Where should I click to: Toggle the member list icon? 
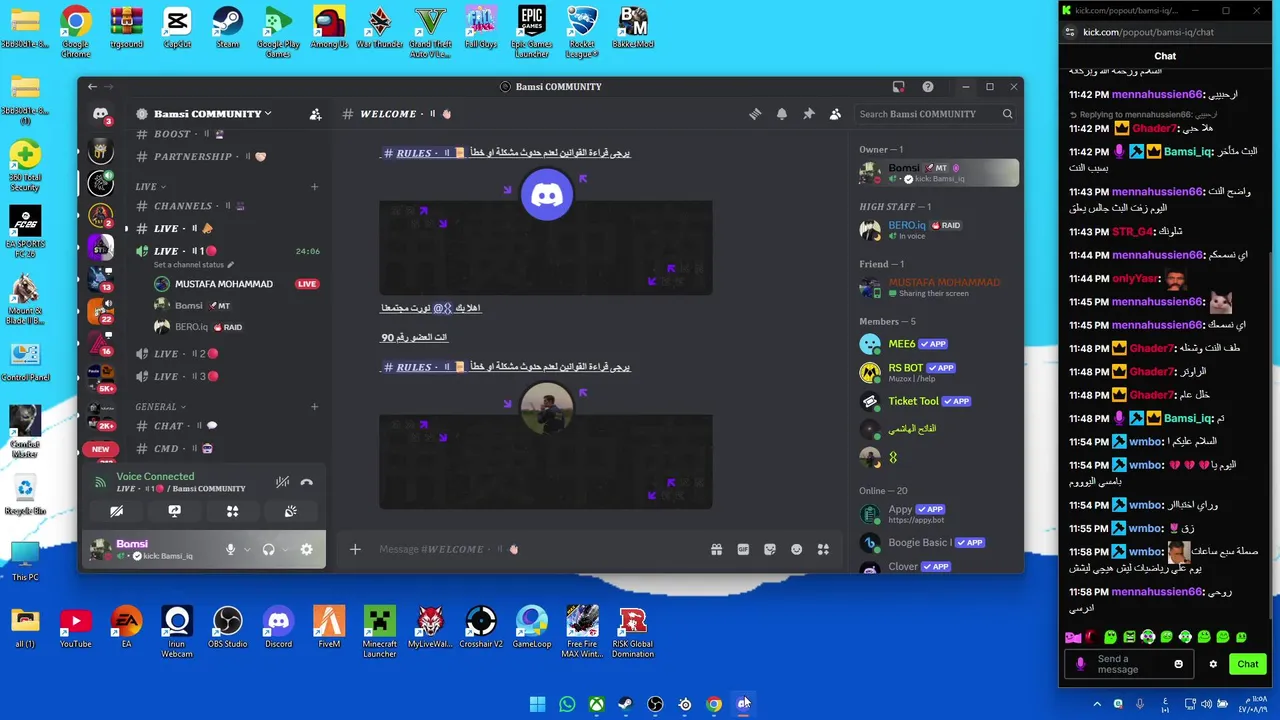[x=835, y=114]
